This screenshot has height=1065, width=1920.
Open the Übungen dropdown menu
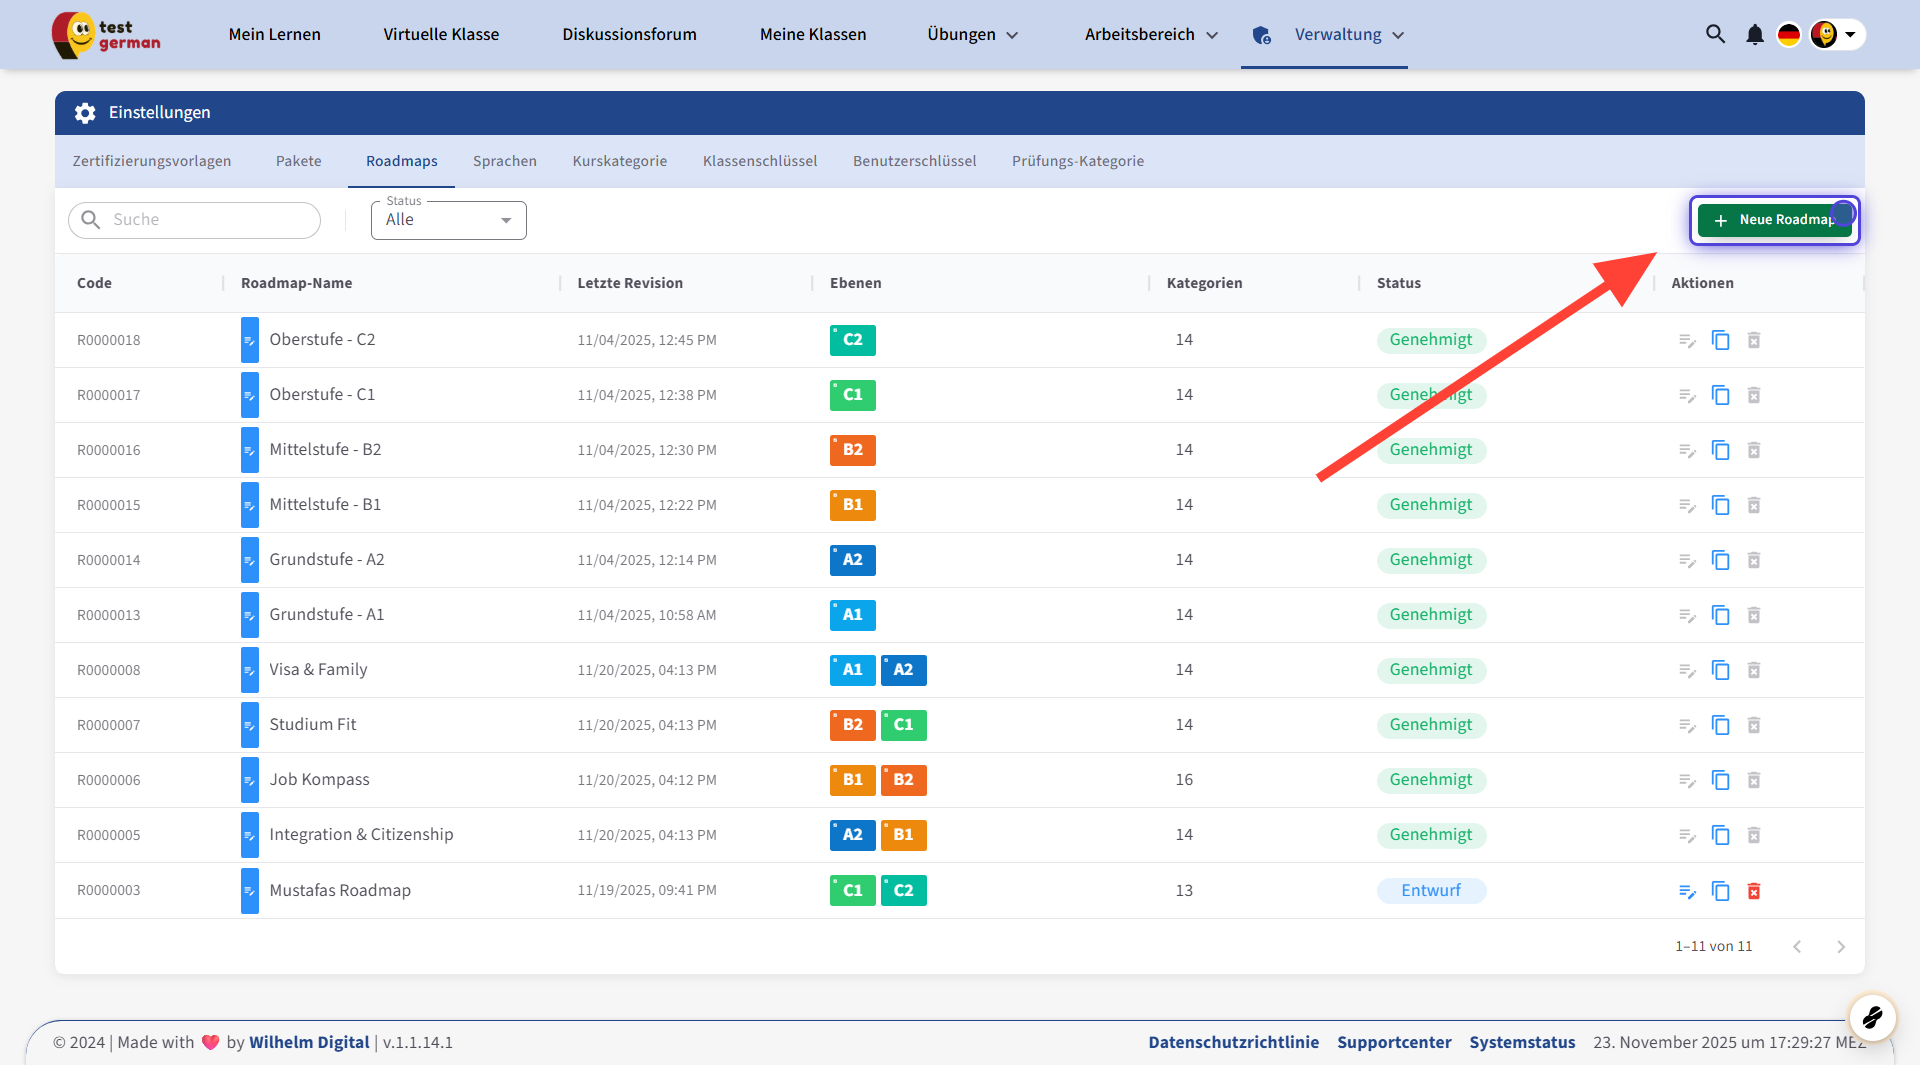coord(972,35)
